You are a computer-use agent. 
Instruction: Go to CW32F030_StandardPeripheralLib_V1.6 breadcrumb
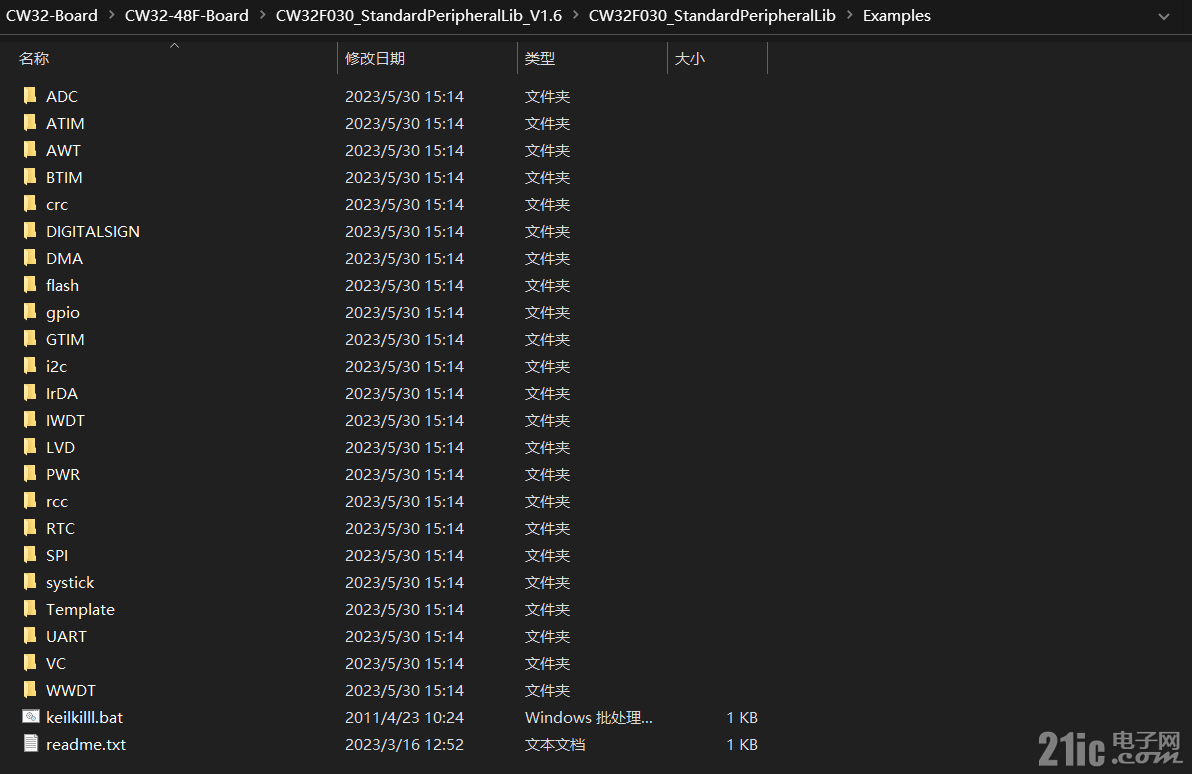(418, 15)
